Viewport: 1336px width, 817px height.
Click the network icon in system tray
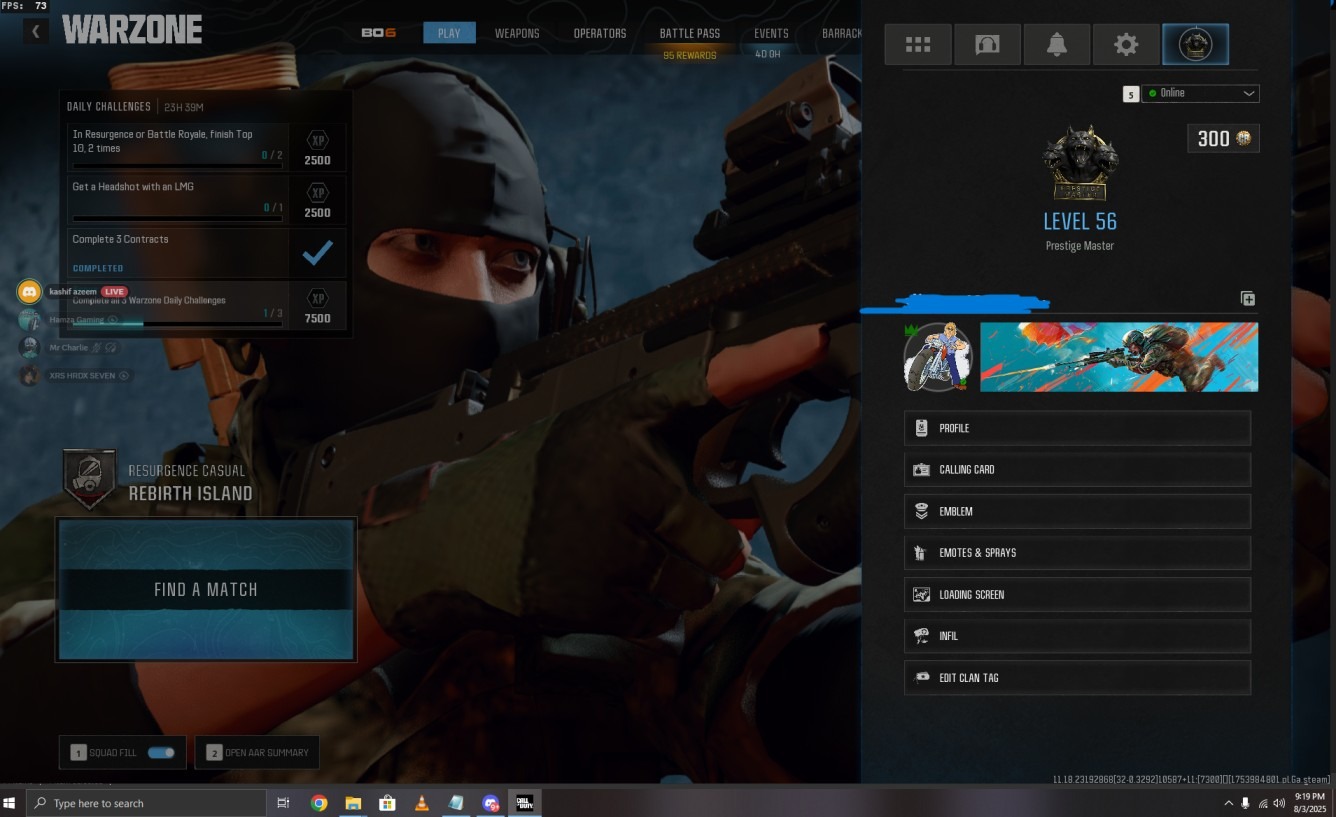point(1263,803)
